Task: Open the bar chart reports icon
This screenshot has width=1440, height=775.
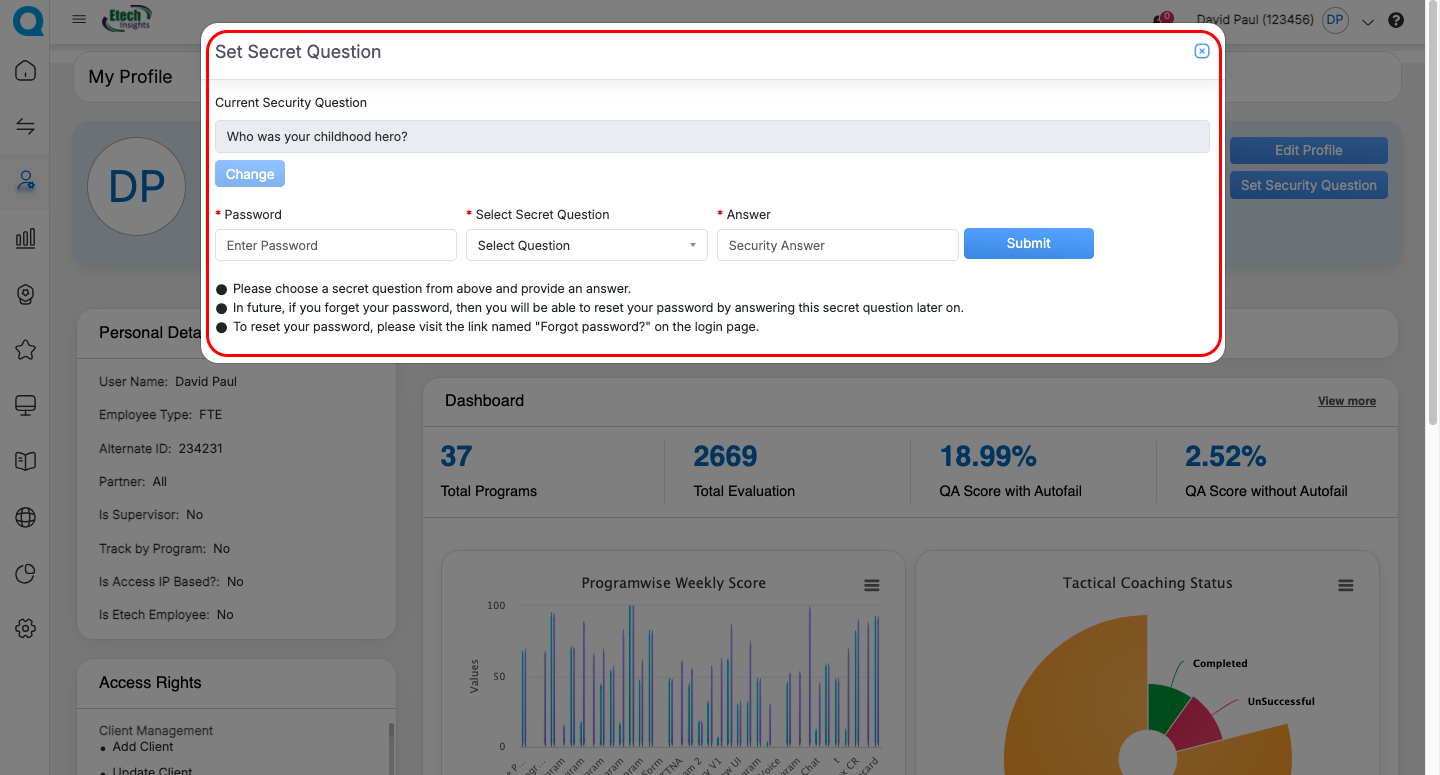Action: 25,238
